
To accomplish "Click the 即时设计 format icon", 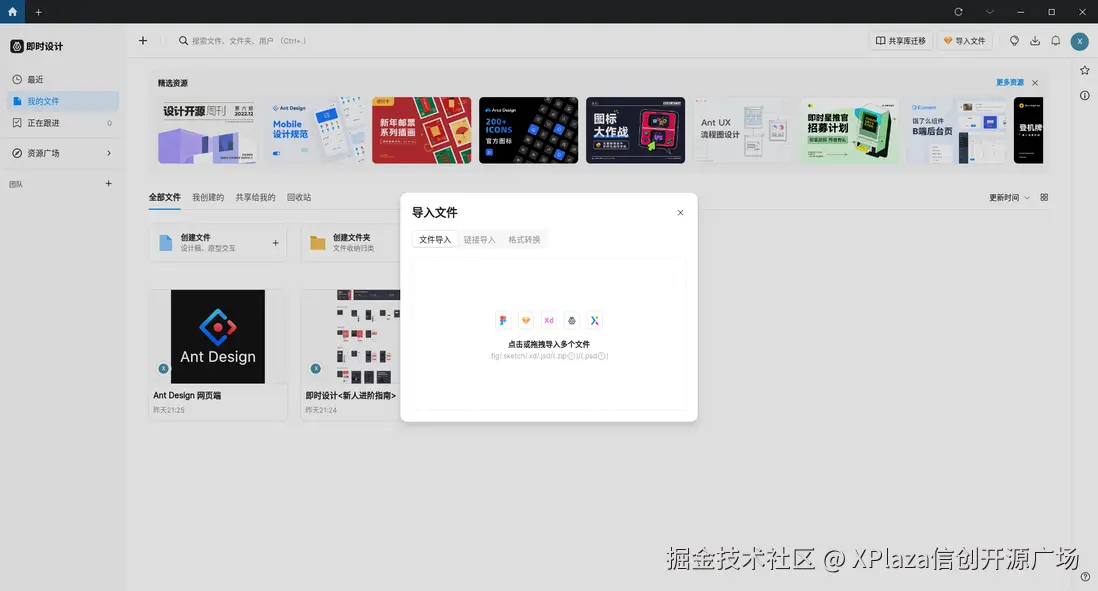I will point(571,320).
